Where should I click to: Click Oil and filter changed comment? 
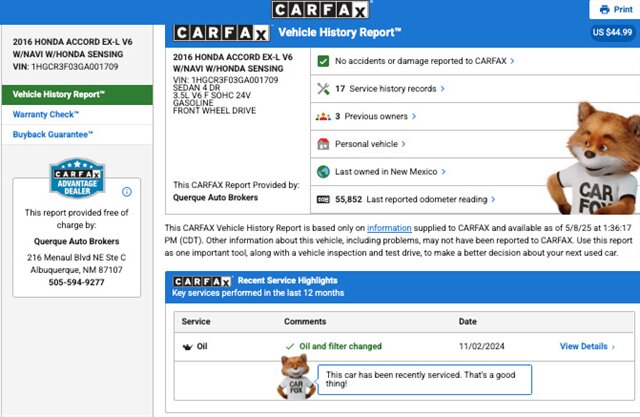click(x=340, y=346)
